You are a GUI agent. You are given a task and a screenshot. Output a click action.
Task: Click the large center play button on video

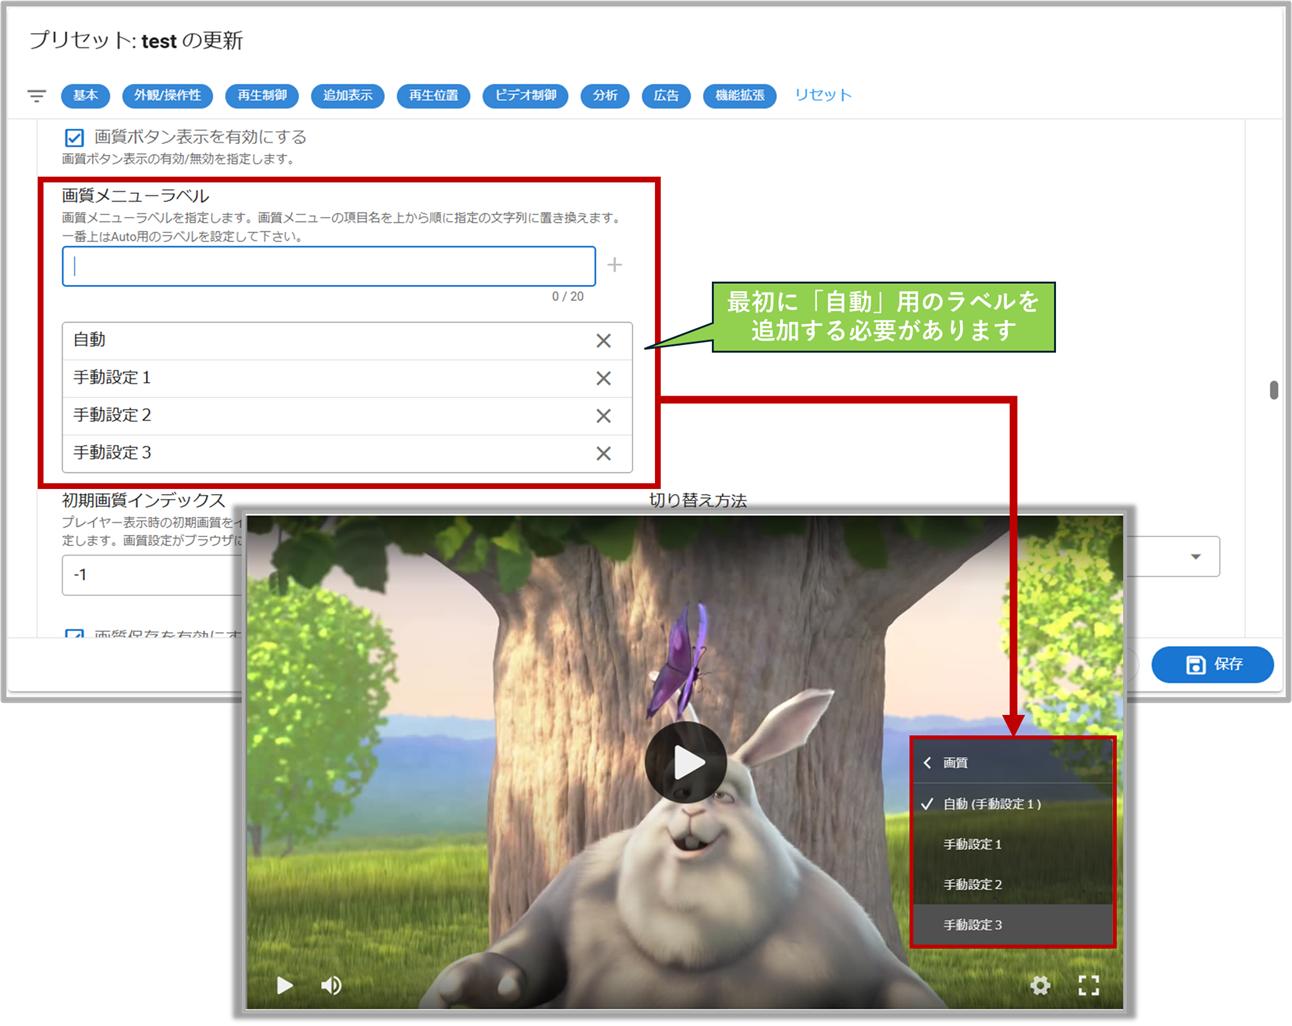[686, 762]
